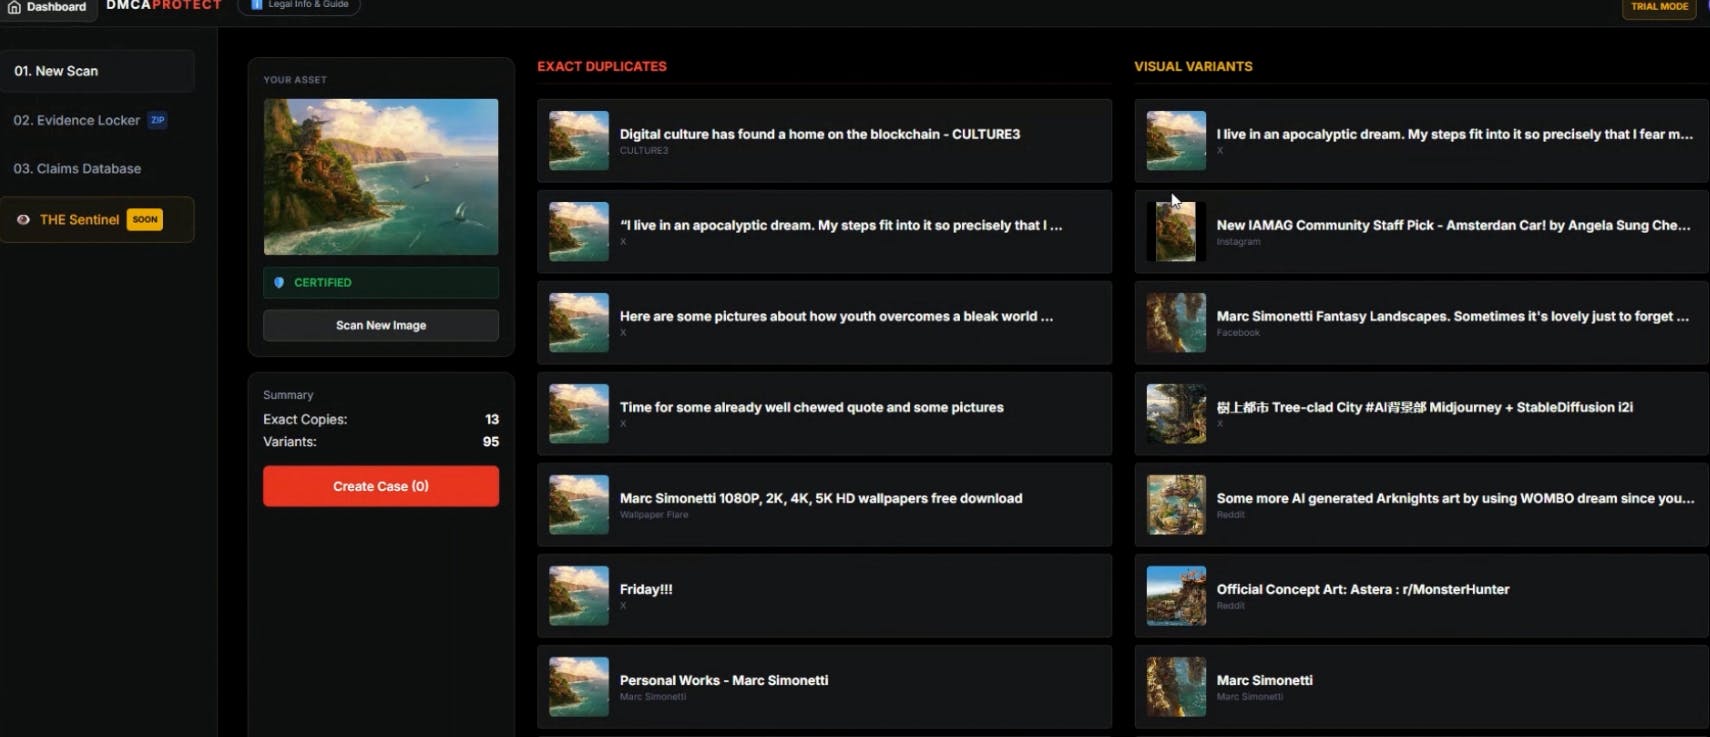Open thumbnail of apocalyptic dream result in Visual Variants
1710x737 pixels.
pos(1176,140)
